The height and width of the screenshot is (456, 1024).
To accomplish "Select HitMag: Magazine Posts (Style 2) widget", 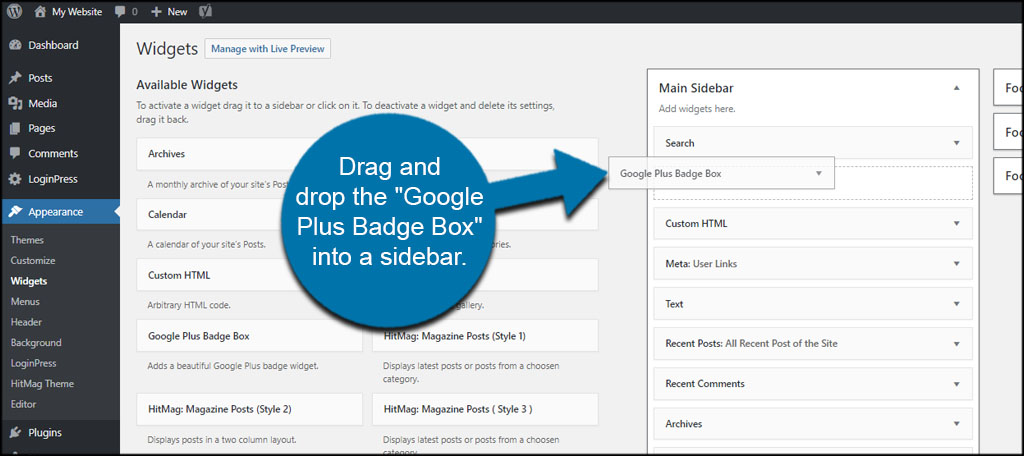I will coord(249,409).
